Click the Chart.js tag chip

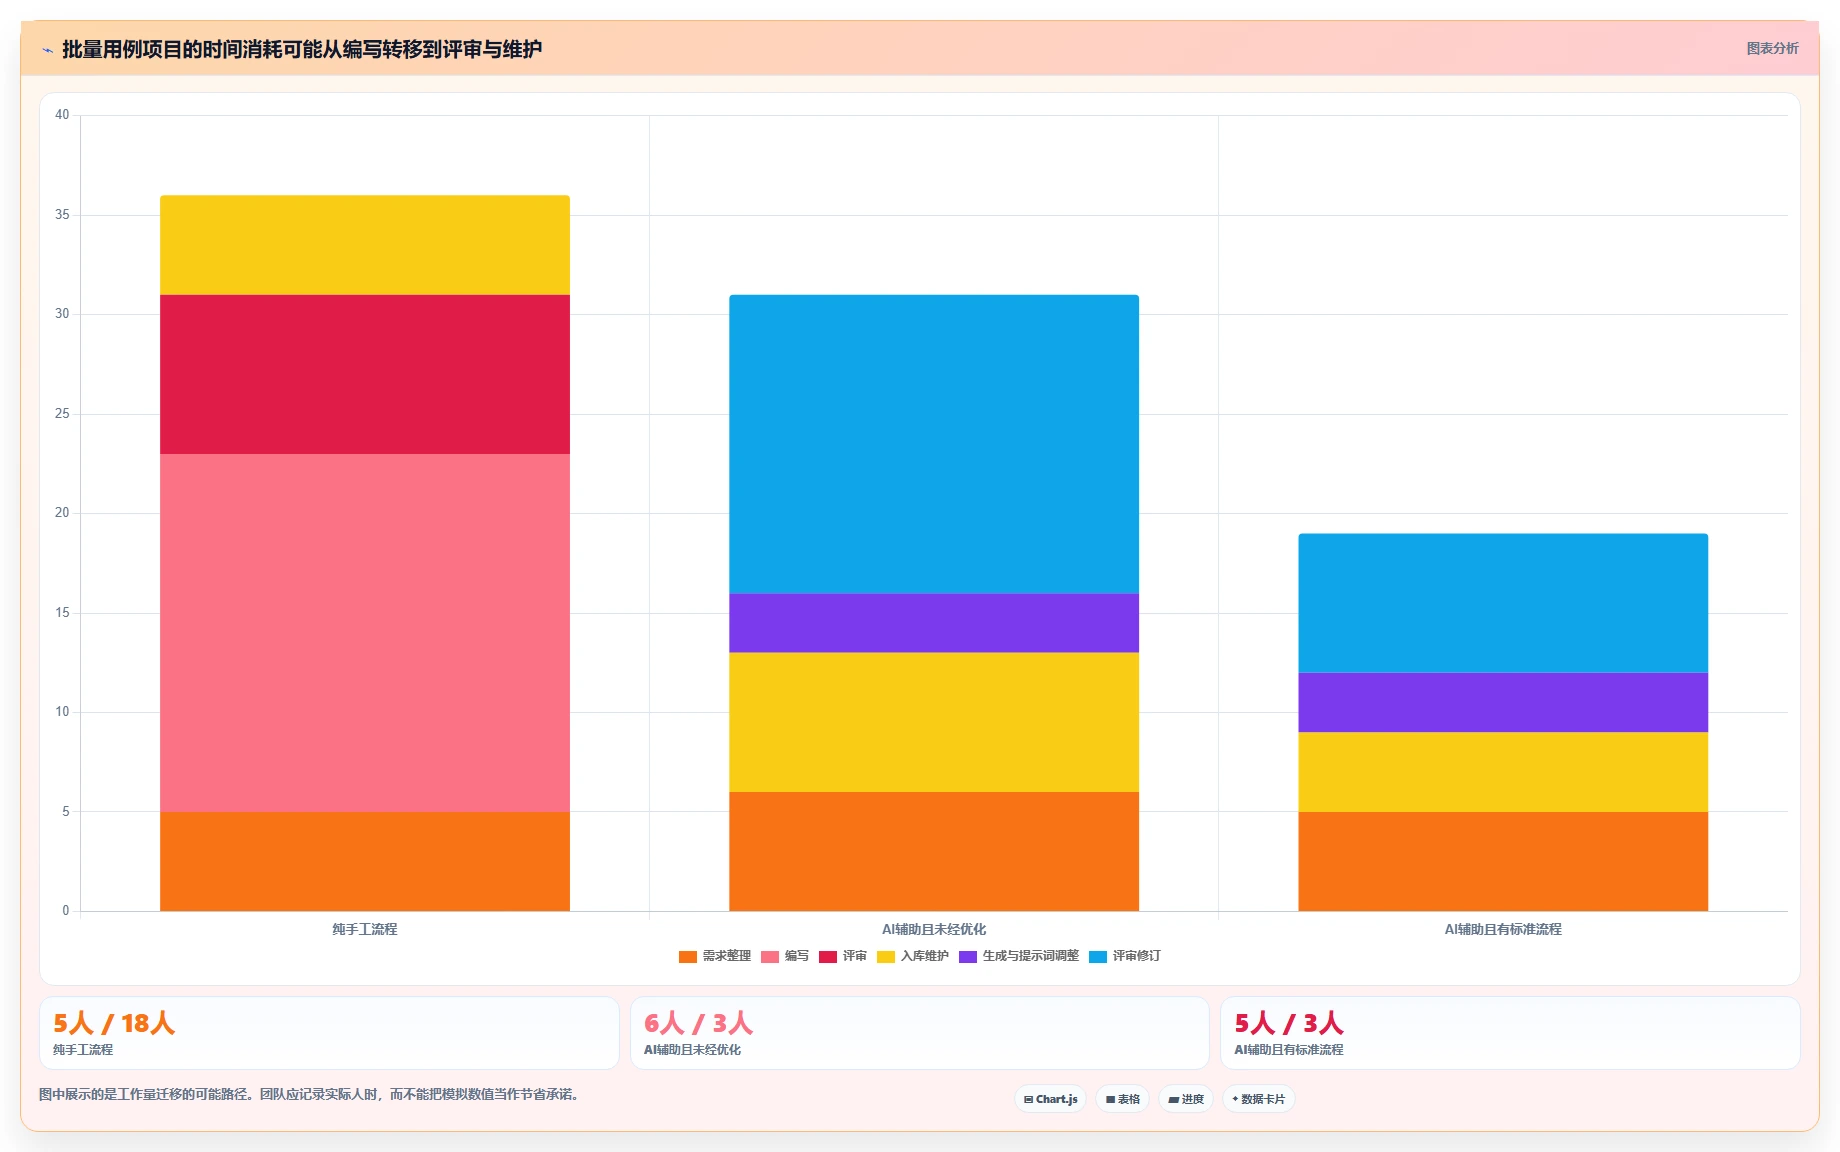coord(1050,1099)
